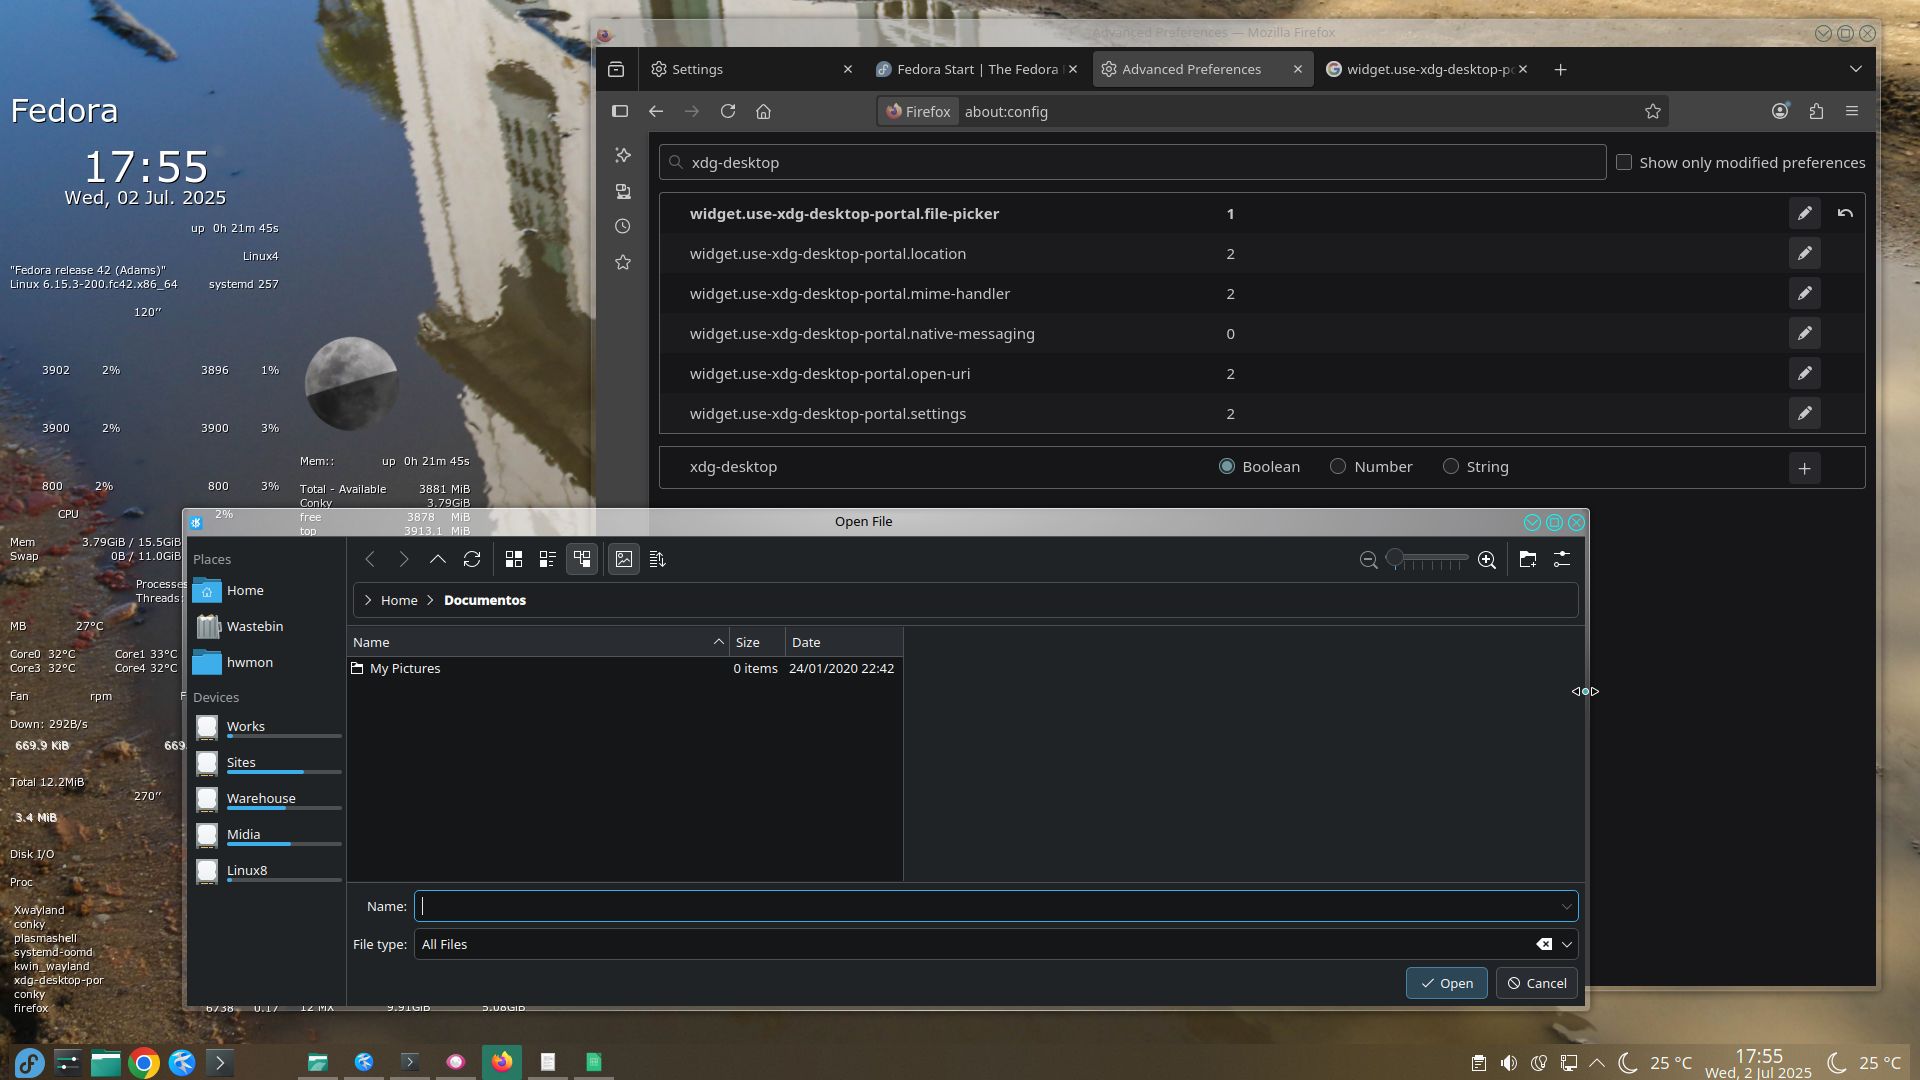Image resolution: width=1920 pixels, height=1080 pixels.
Task: Switch the file dialog to icons view
Action: pos(514,559)
